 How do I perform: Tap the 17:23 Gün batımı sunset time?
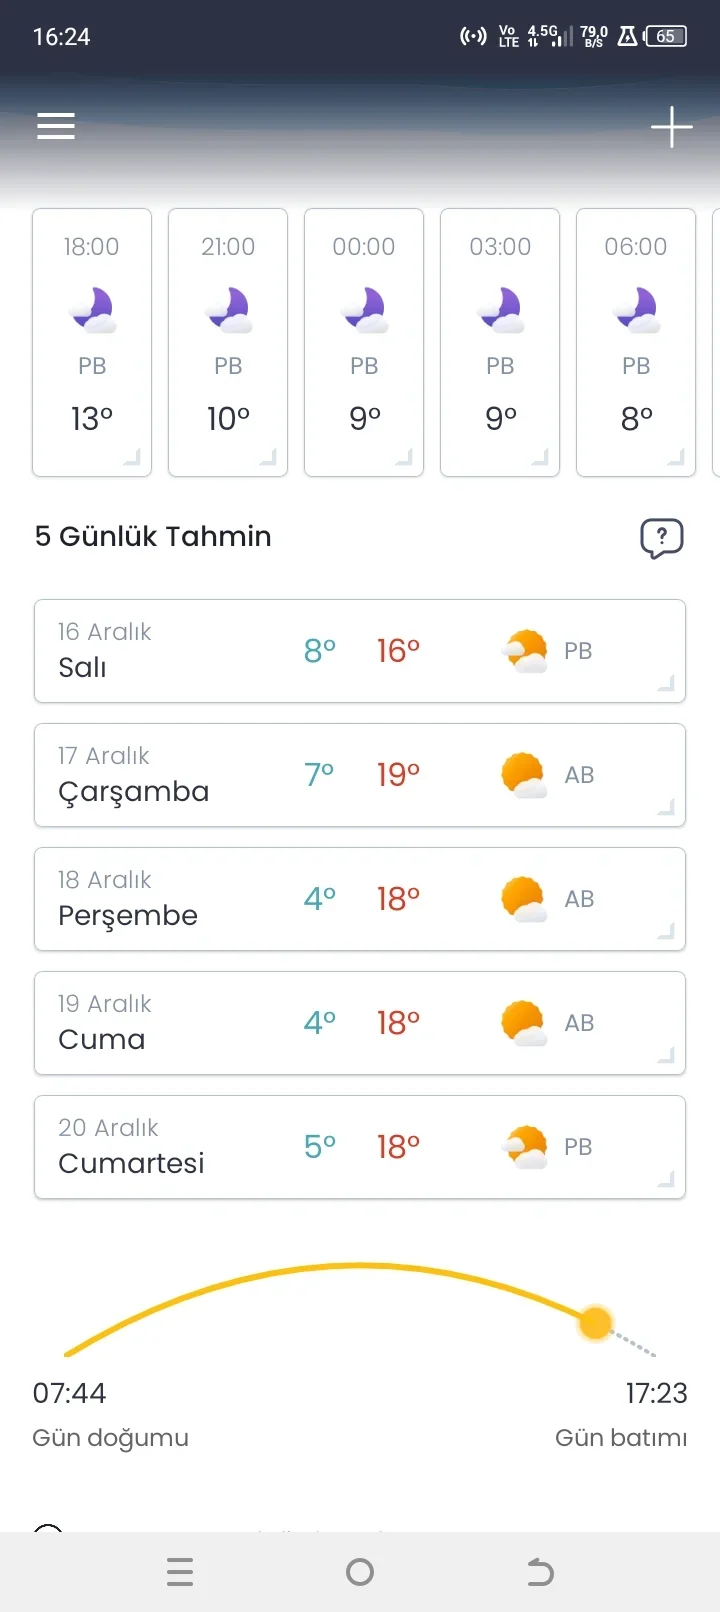(x=656, y=1393)
